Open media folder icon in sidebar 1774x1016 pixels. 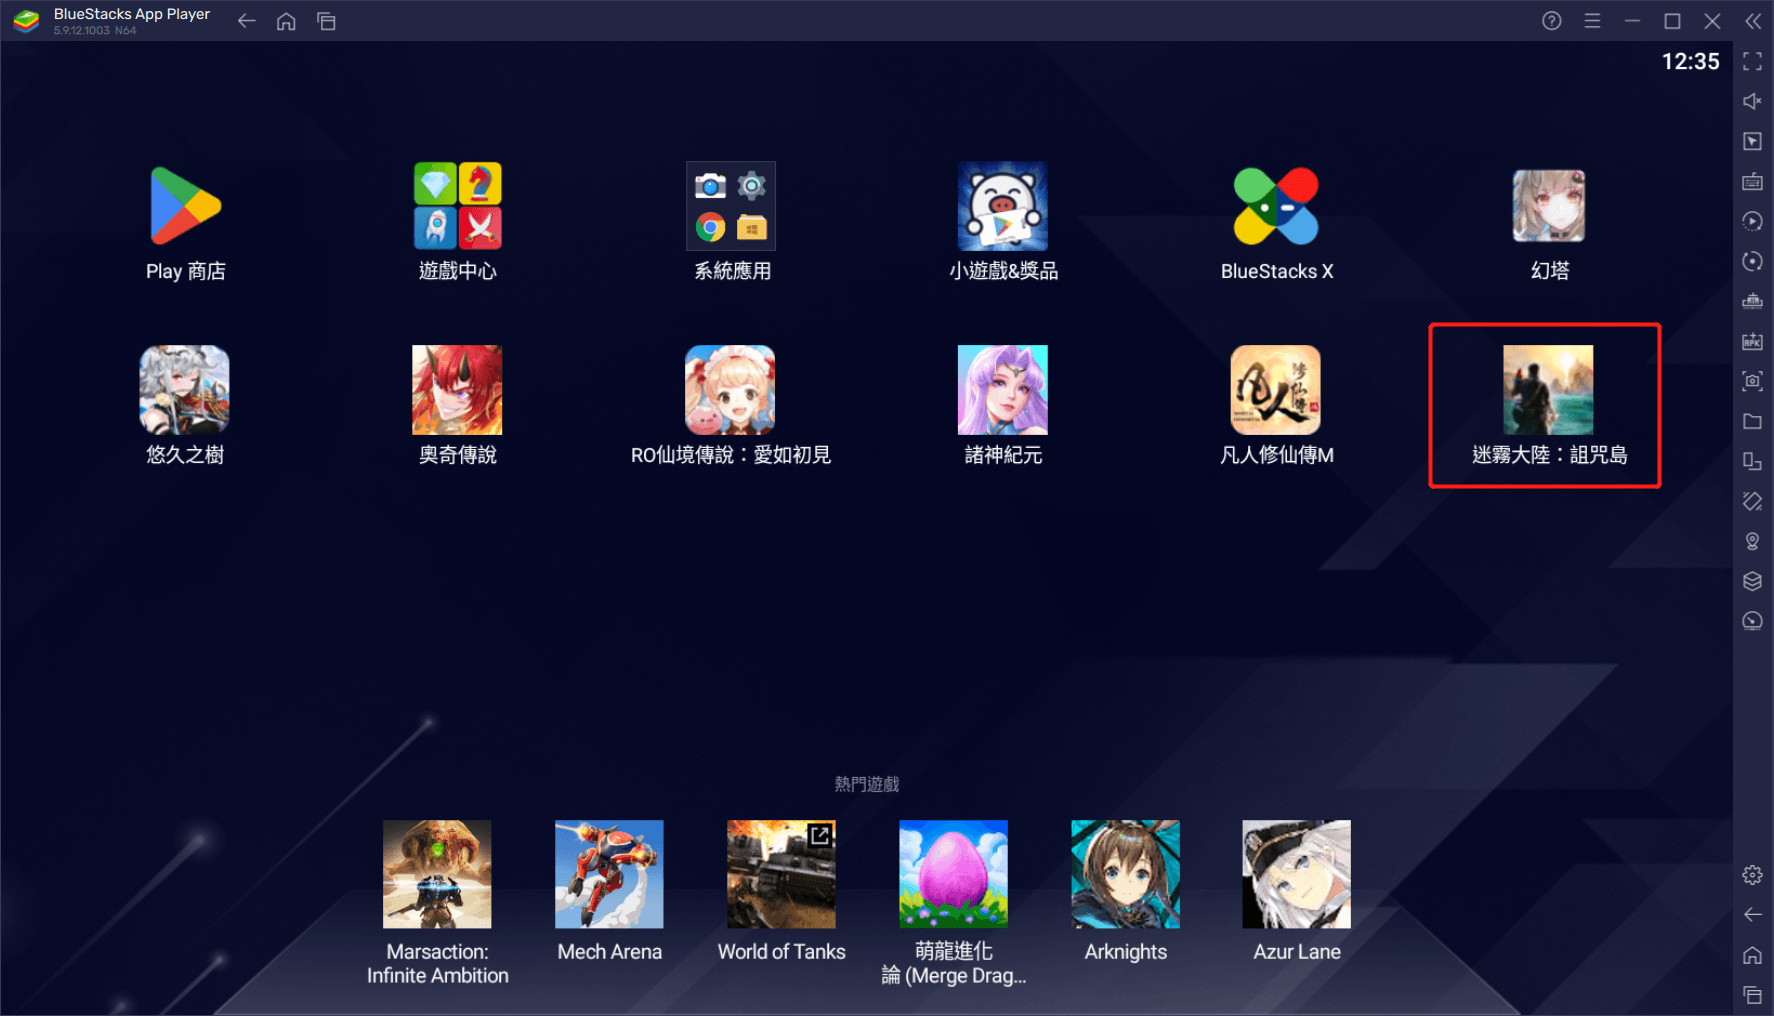pos(1752,421)
